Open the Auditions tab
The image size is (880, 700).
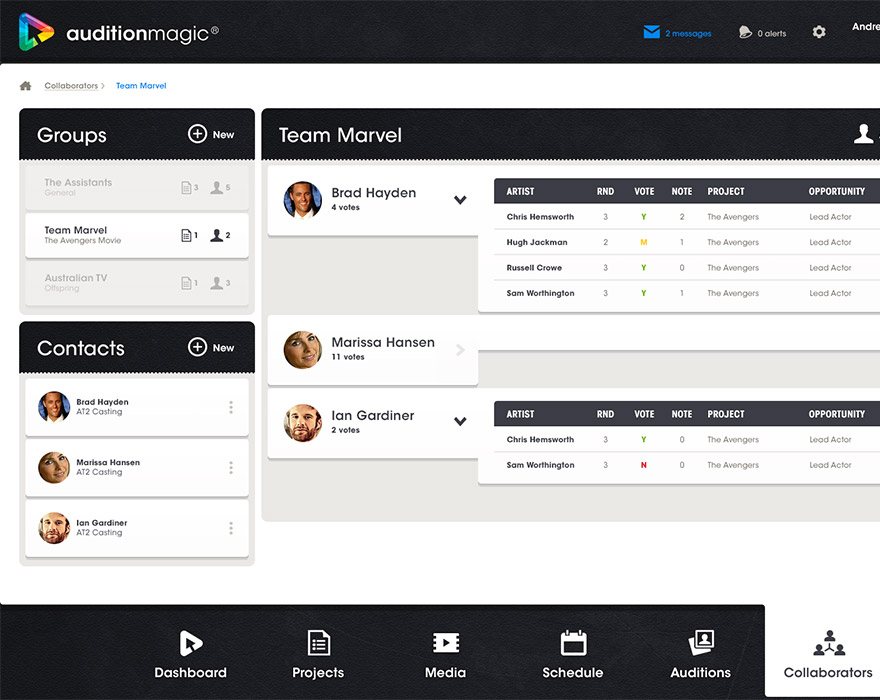coord(701,655)
